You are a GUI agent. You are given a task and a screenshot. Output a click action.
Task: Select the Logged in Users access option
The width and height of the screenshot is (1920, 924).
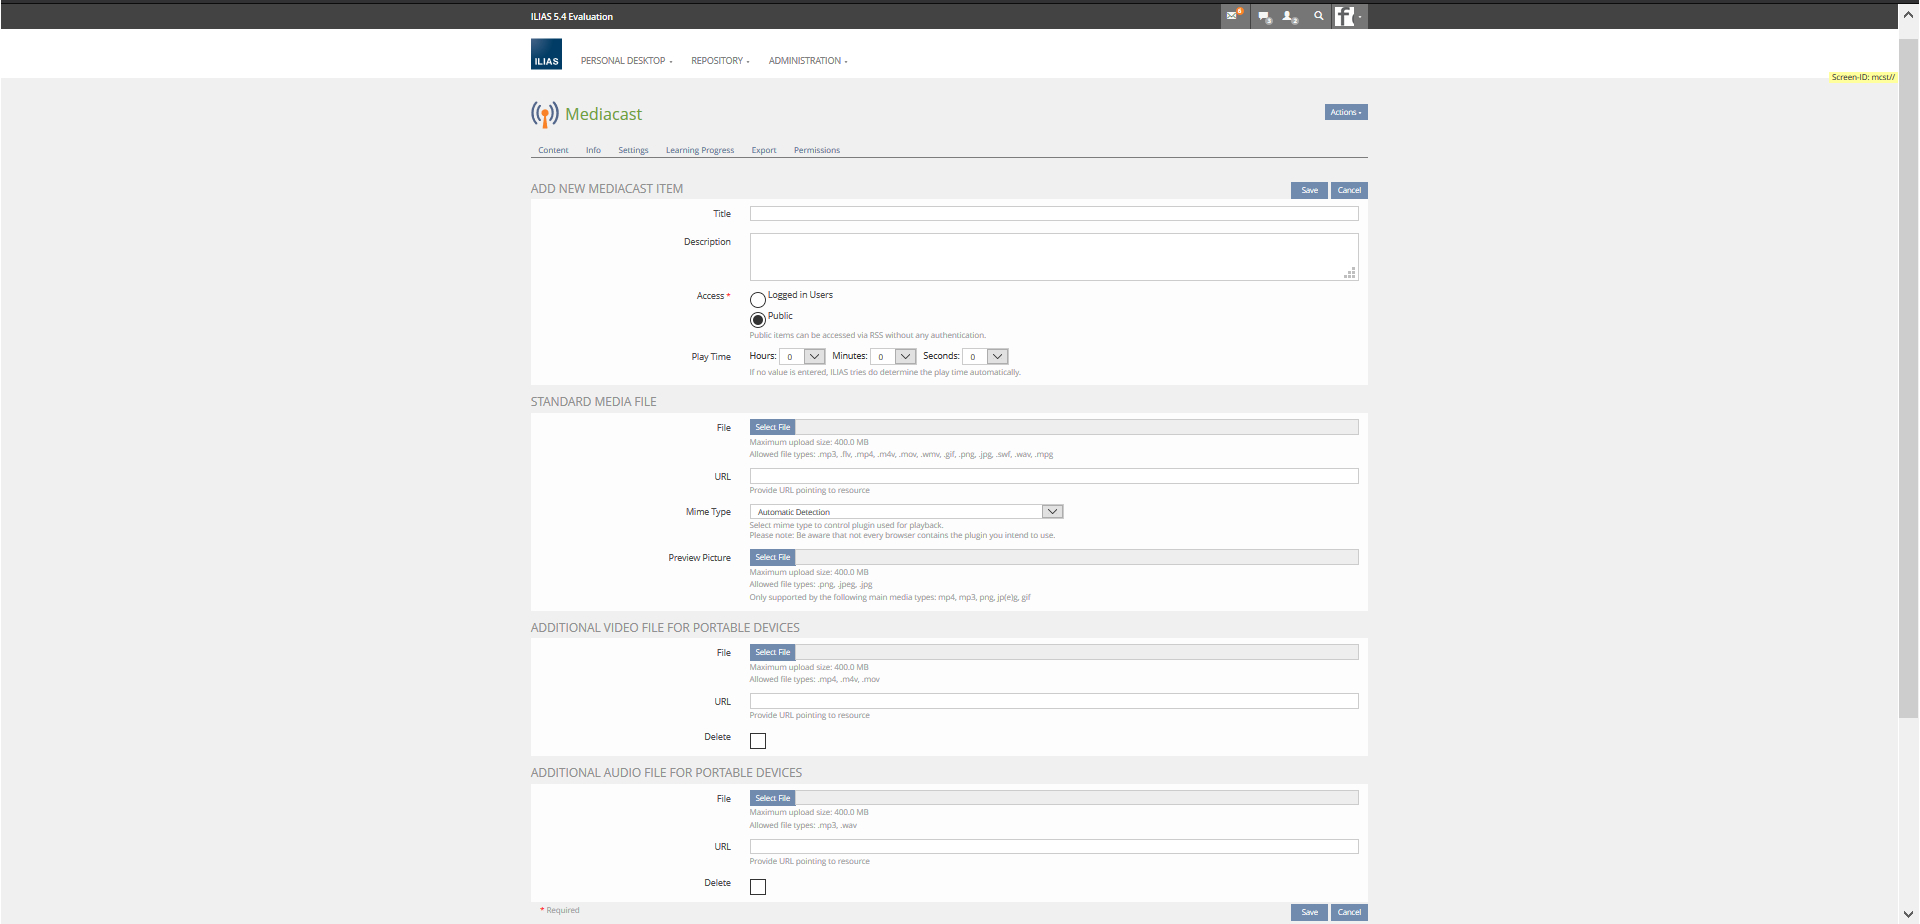758,299
